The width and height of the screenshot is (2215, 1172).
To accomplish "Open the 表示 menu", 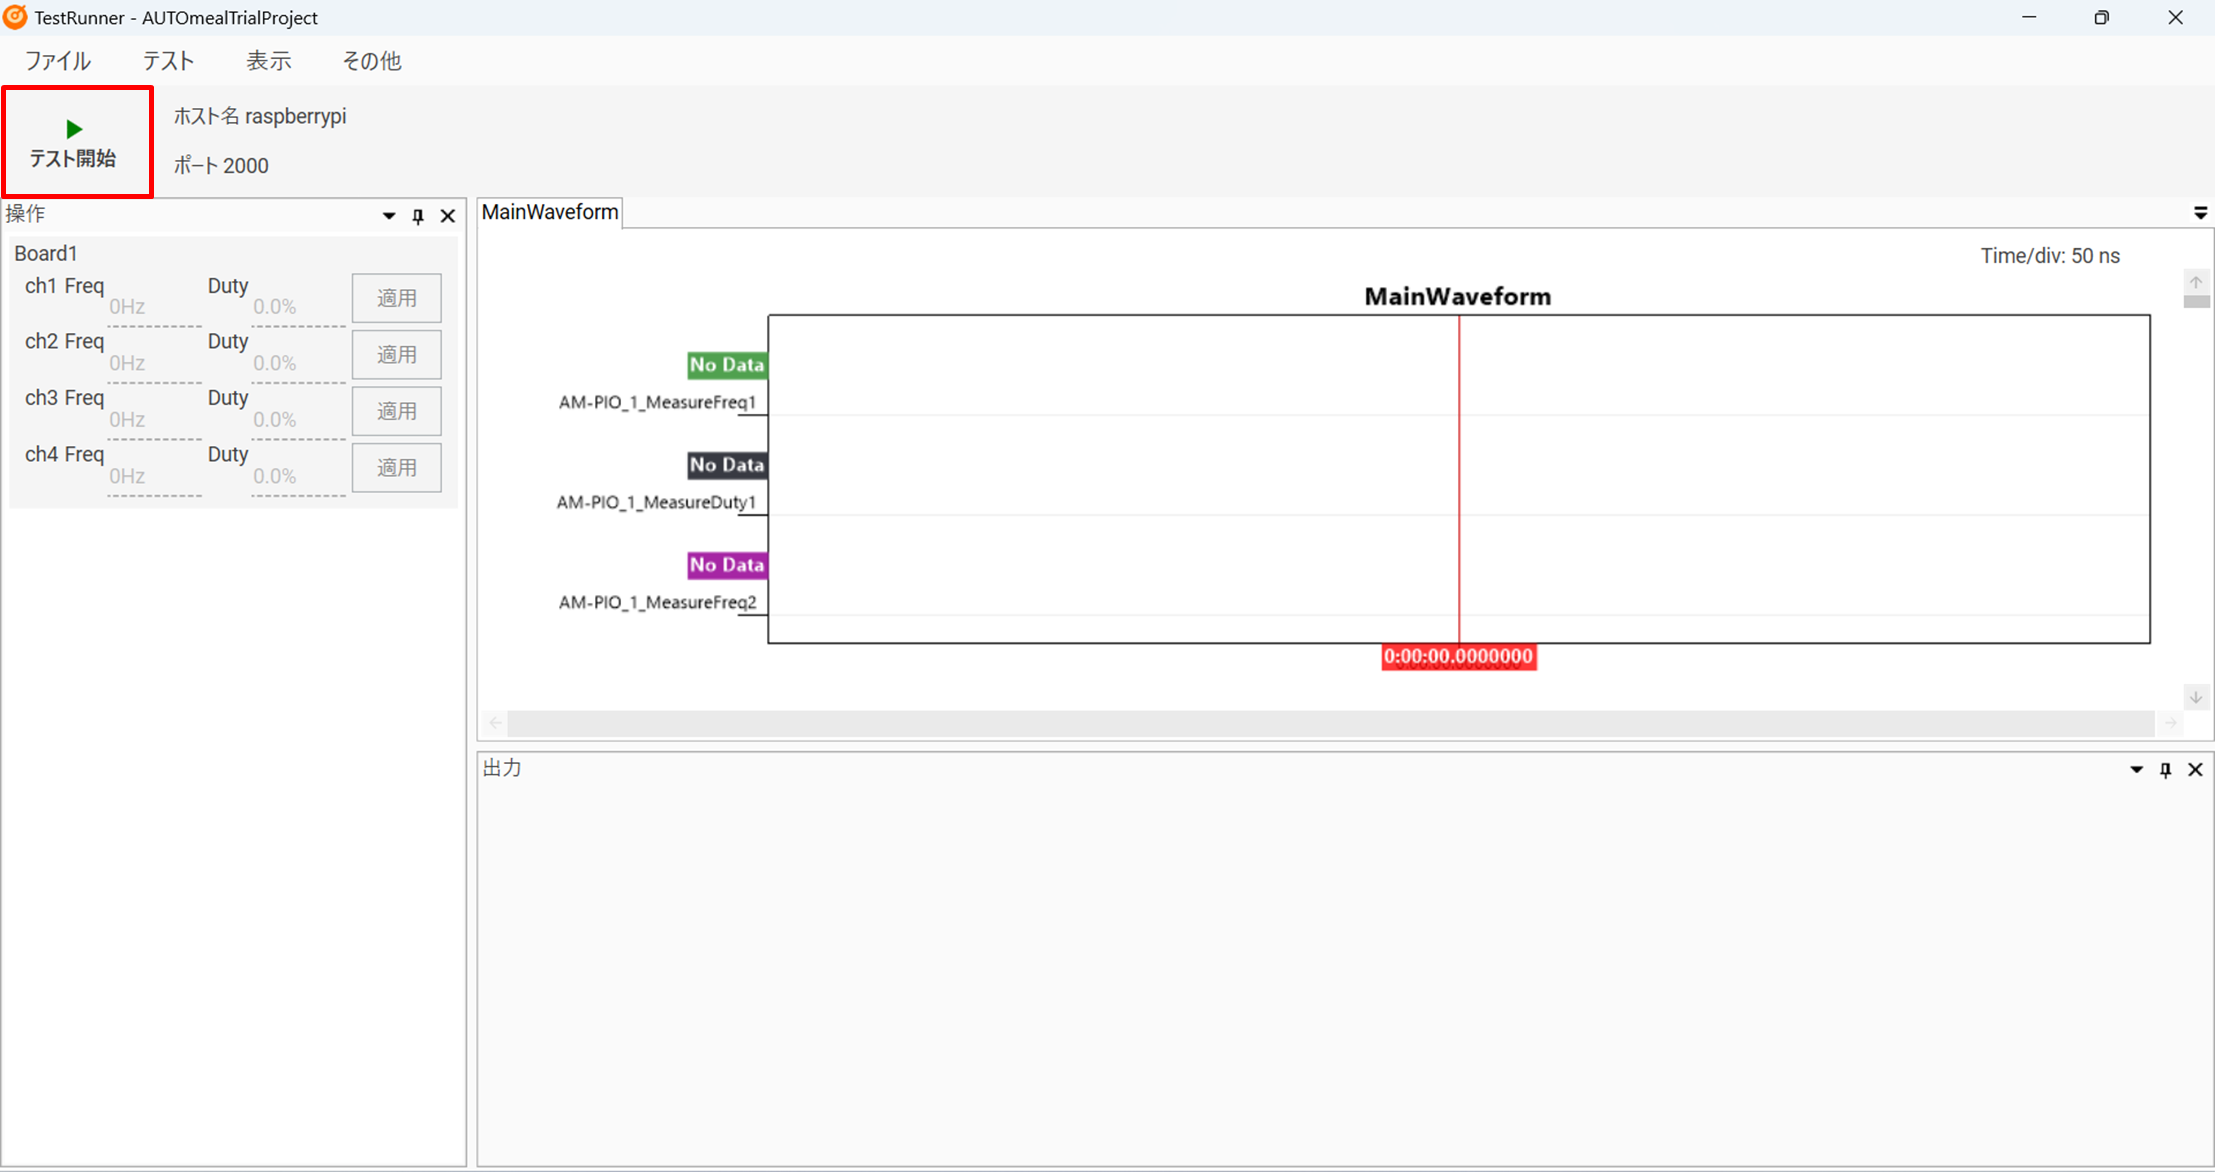I will click(x=269, y=61).
